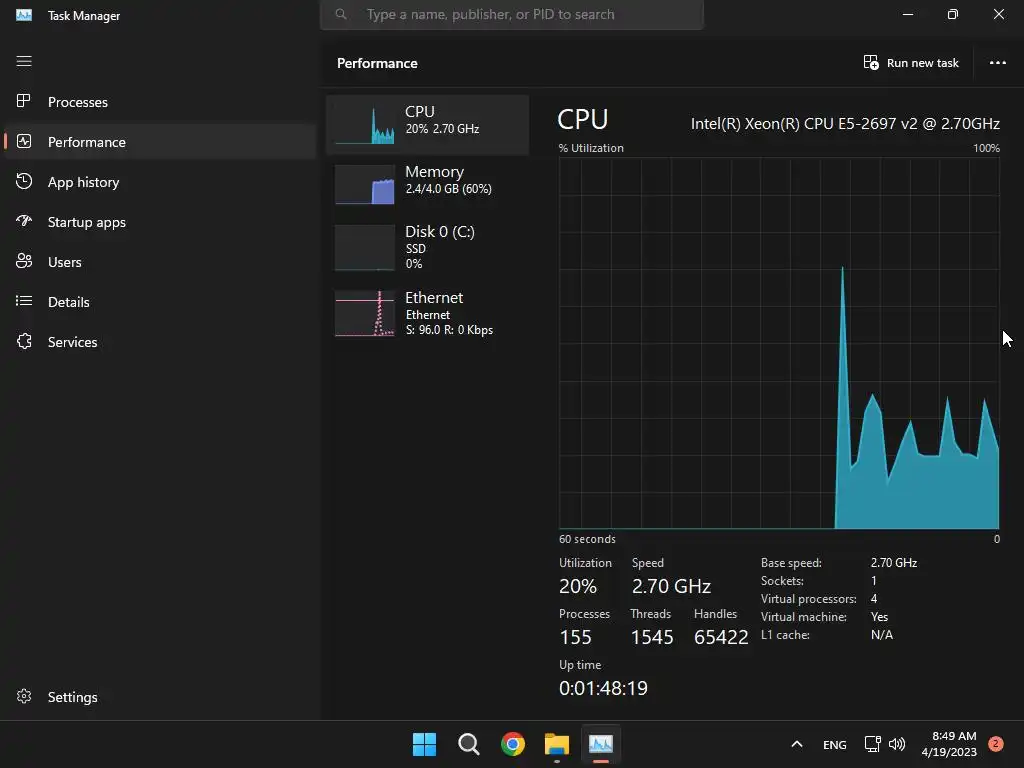The image size is (1024, 768).
Task: Click the Task Manager taskbar icon
Action: (x=601, y=744)
